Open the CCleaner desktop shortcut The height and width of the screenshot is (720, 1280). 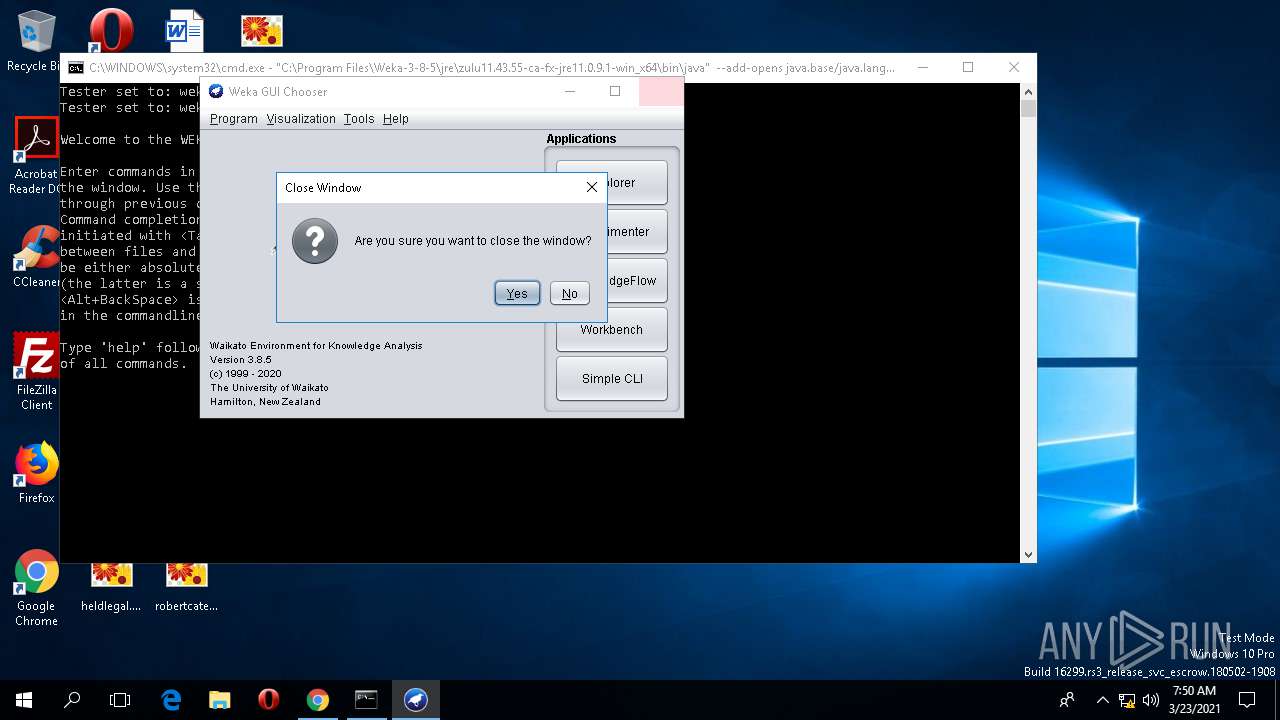click(x=36, y=257)
